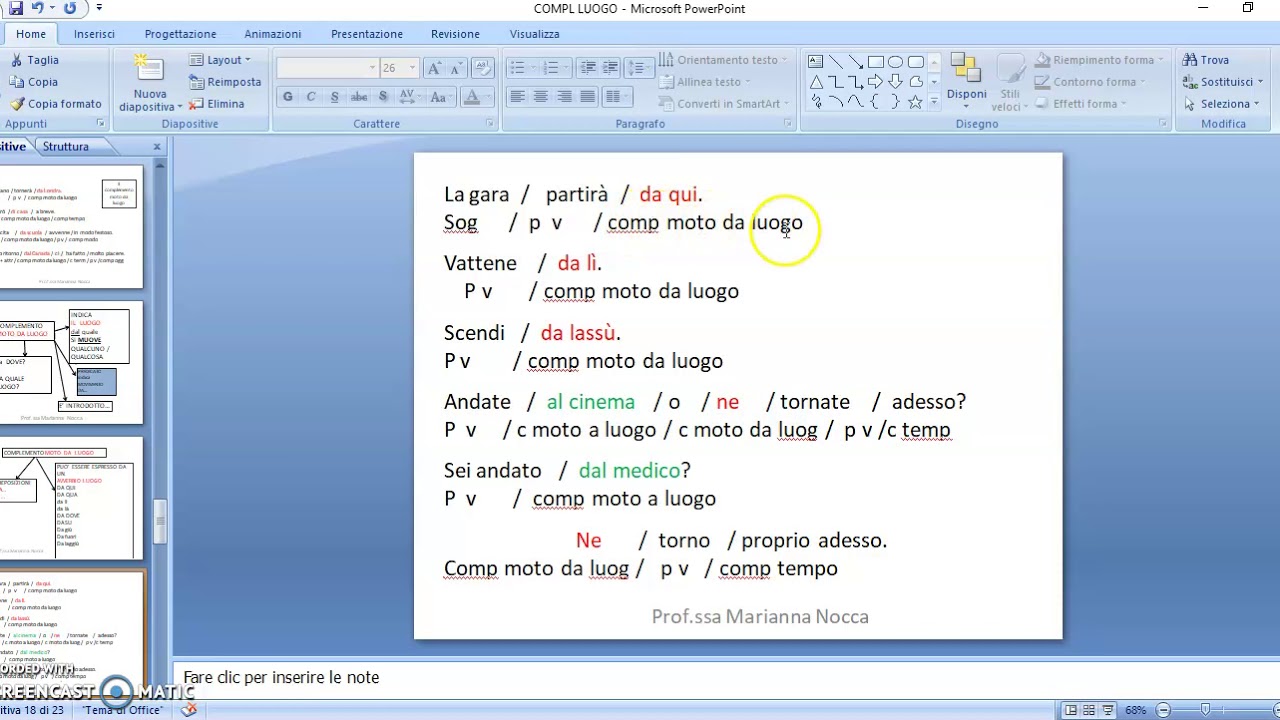
Task: Decrease font size with the small A
Action: click(457, 68)
